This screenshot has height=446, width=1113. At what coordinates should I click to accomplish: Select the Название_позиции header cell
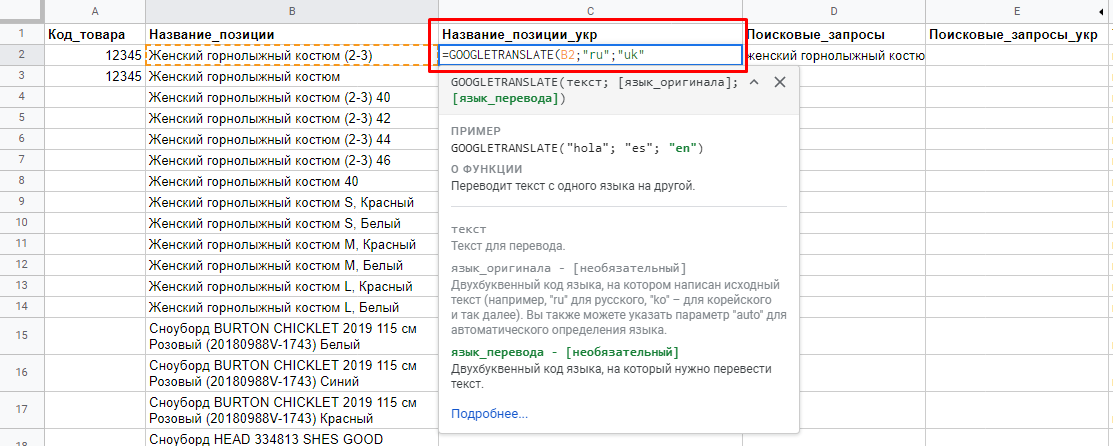291,34
